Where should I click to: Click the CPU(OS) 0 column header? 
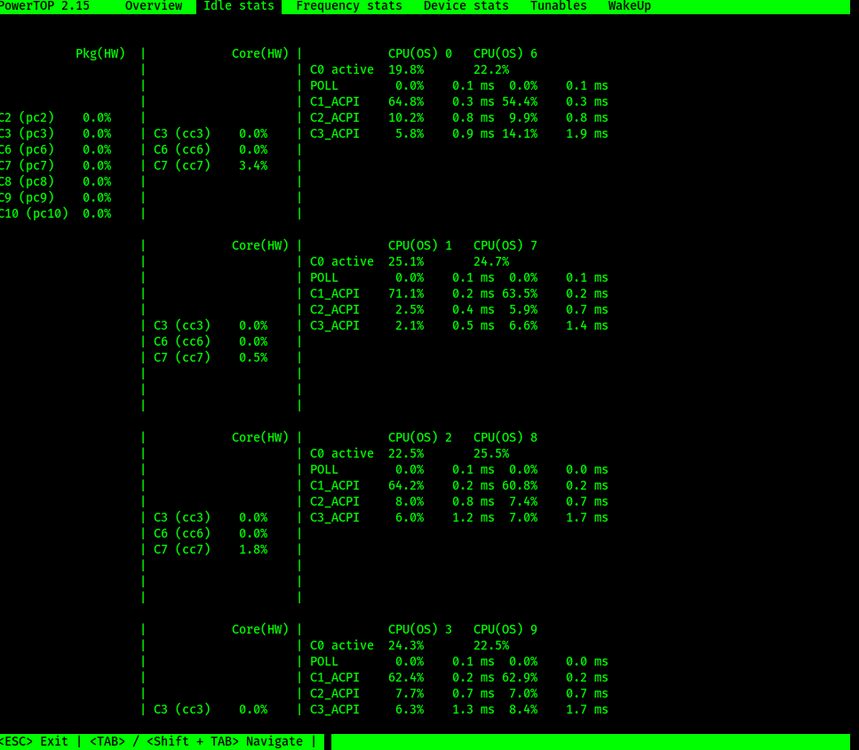420,54
